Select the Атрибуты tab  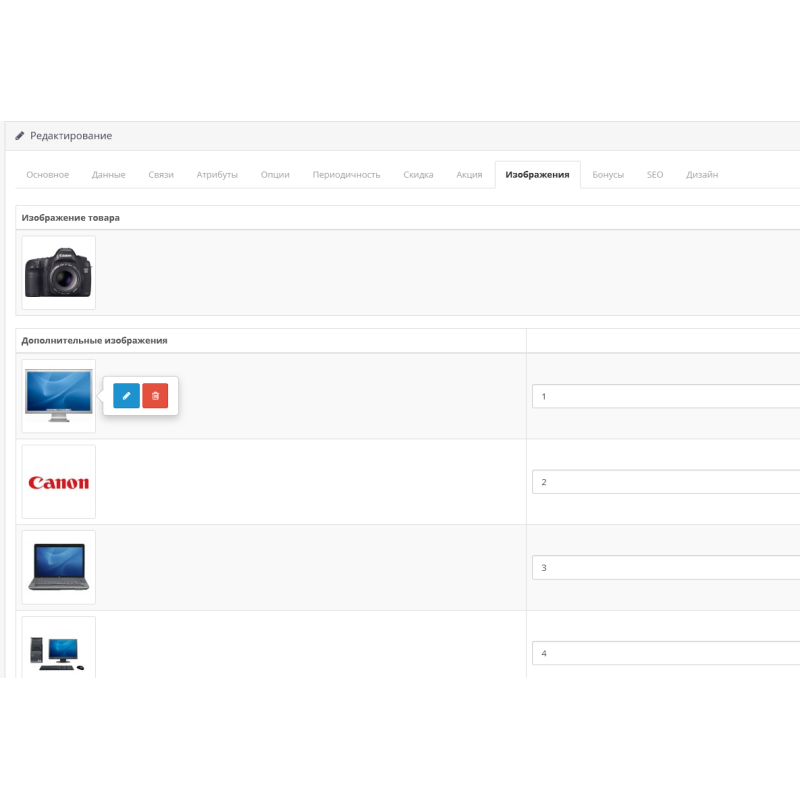[217, 175]
